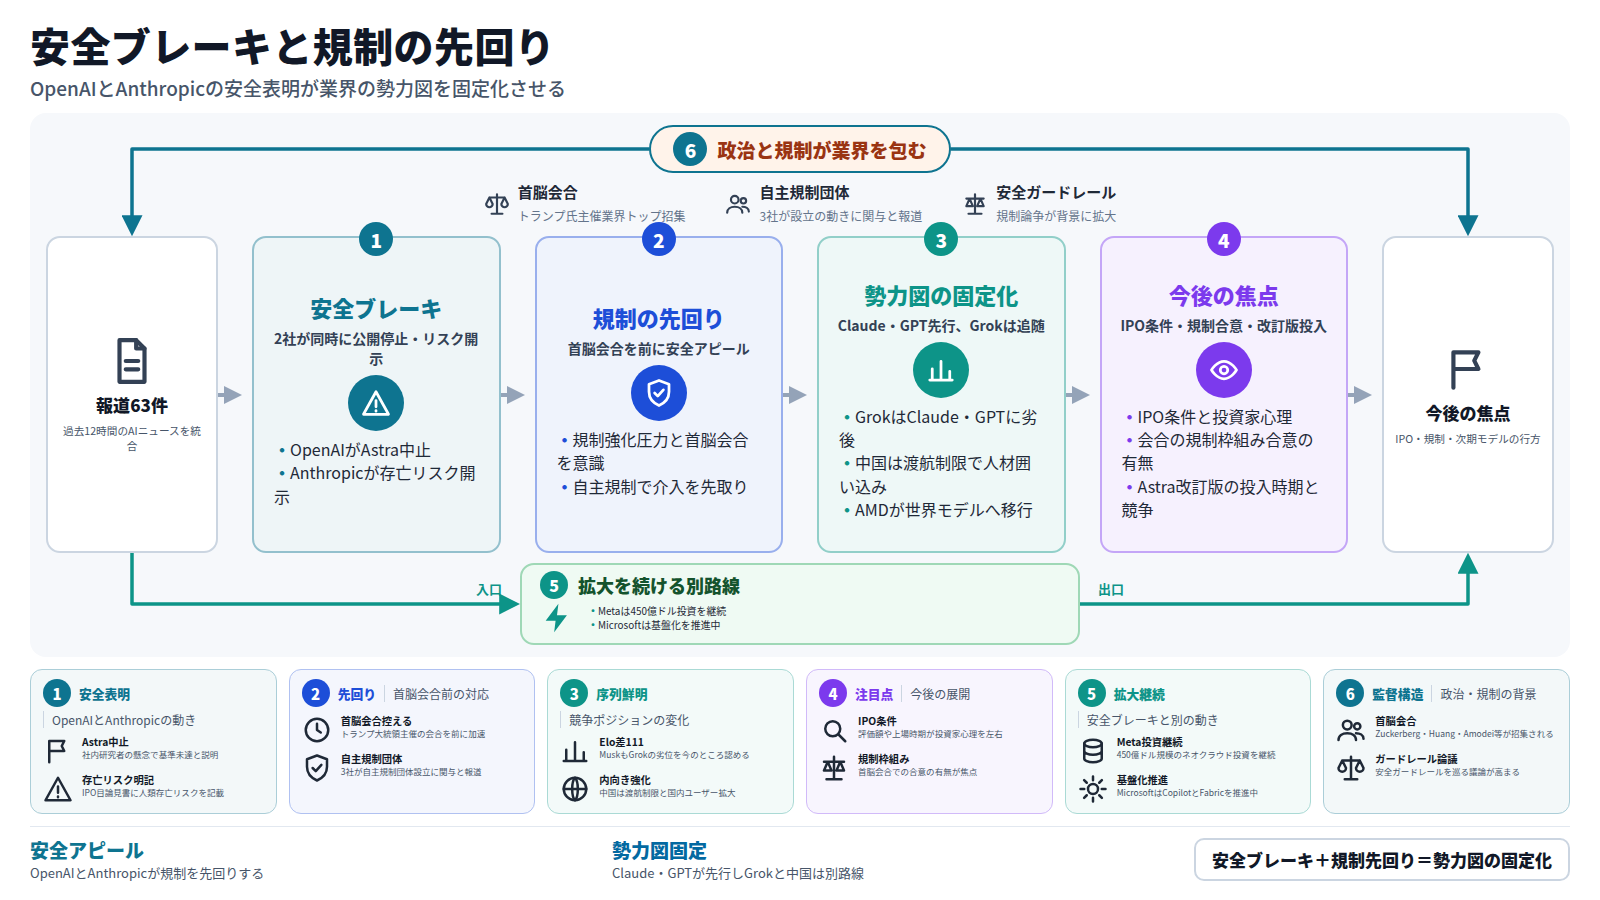The height and width of the screenshot is (900, 1600).
Task: Click the text 規制論争が背景に拡大
Action: 1056,216
